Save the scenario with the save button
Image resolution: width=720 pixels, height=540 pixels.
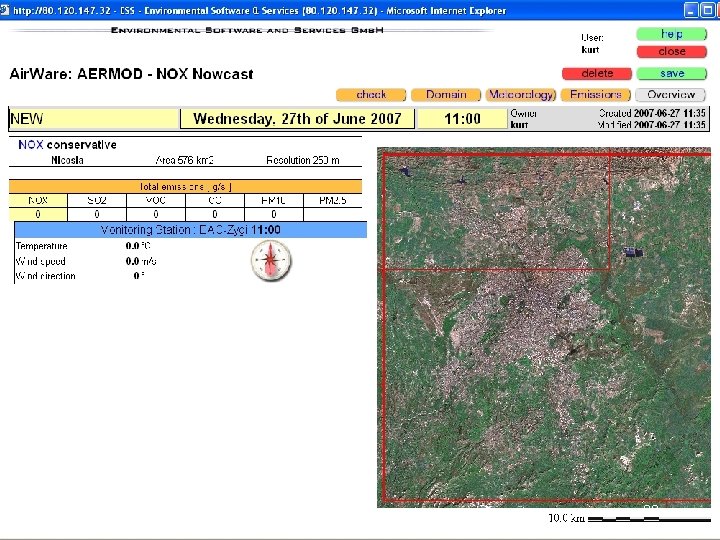coord(671,73)
